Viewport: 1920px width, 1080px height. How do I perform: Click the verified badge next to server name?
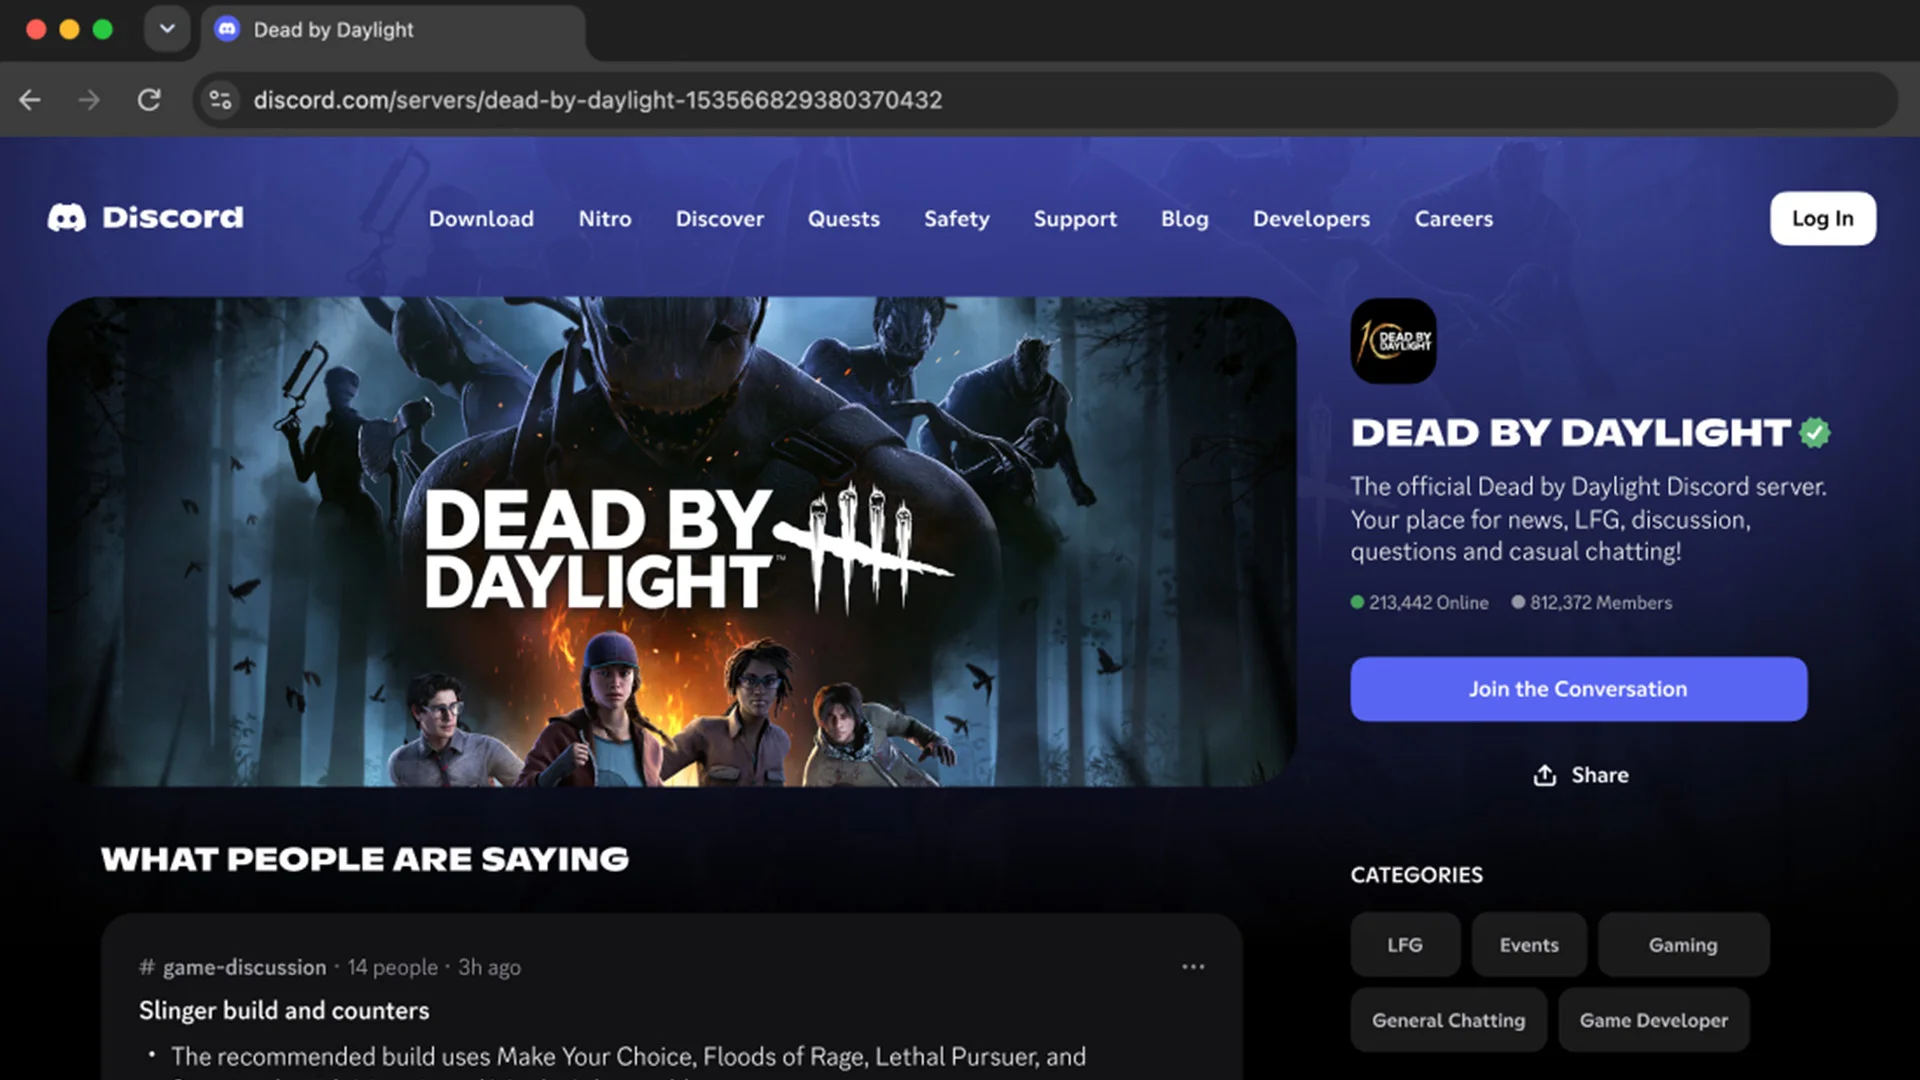click(1815, 433)
